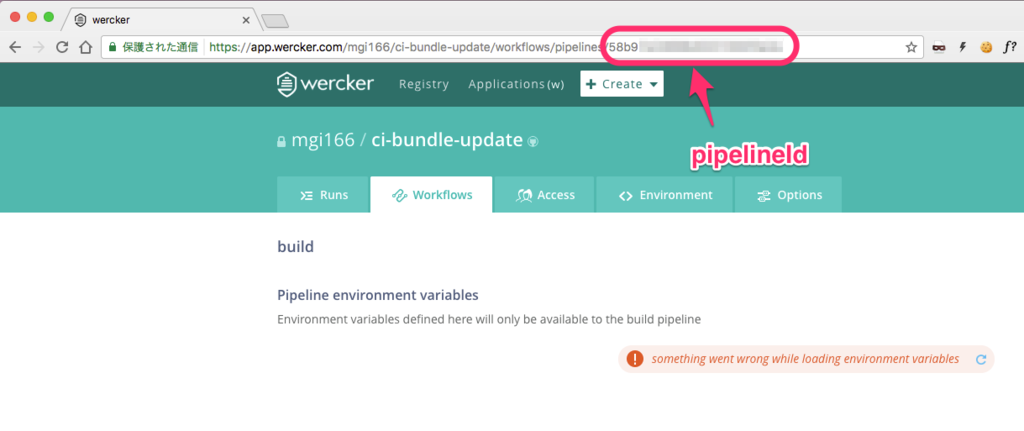
Task: Open the browser home page
Action: tap(86, 47)
